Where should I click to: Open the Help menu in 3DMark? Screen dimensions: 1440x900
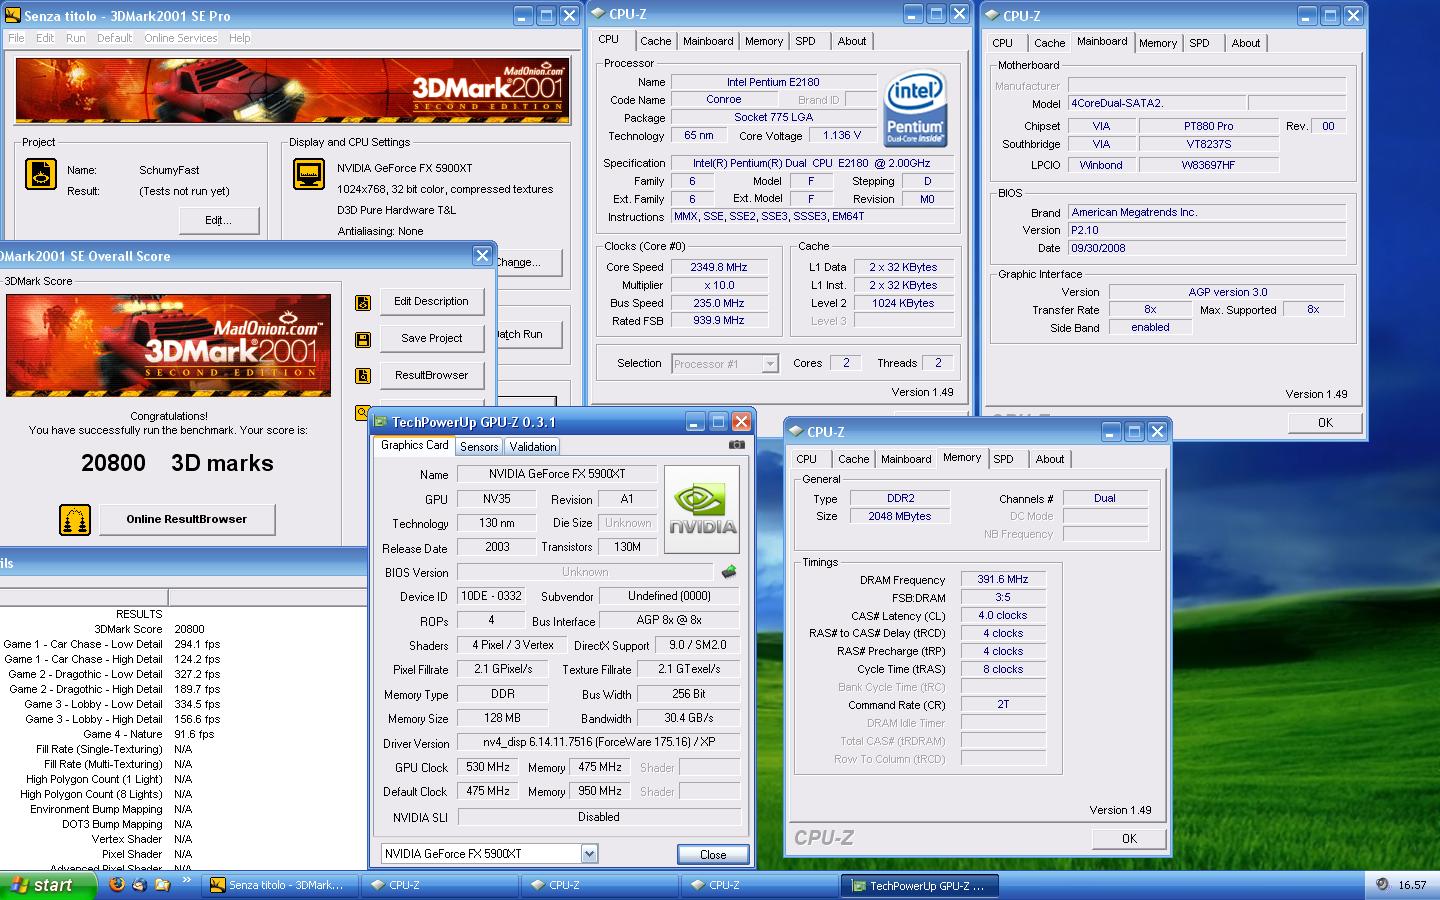click(240, 38)
